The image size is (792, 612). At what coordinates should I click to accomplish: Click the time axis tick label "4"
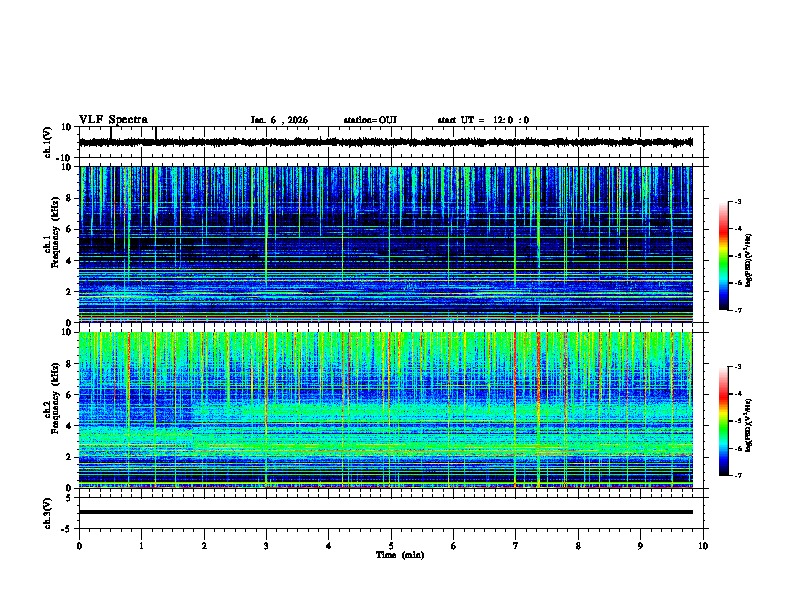[329, 546]
